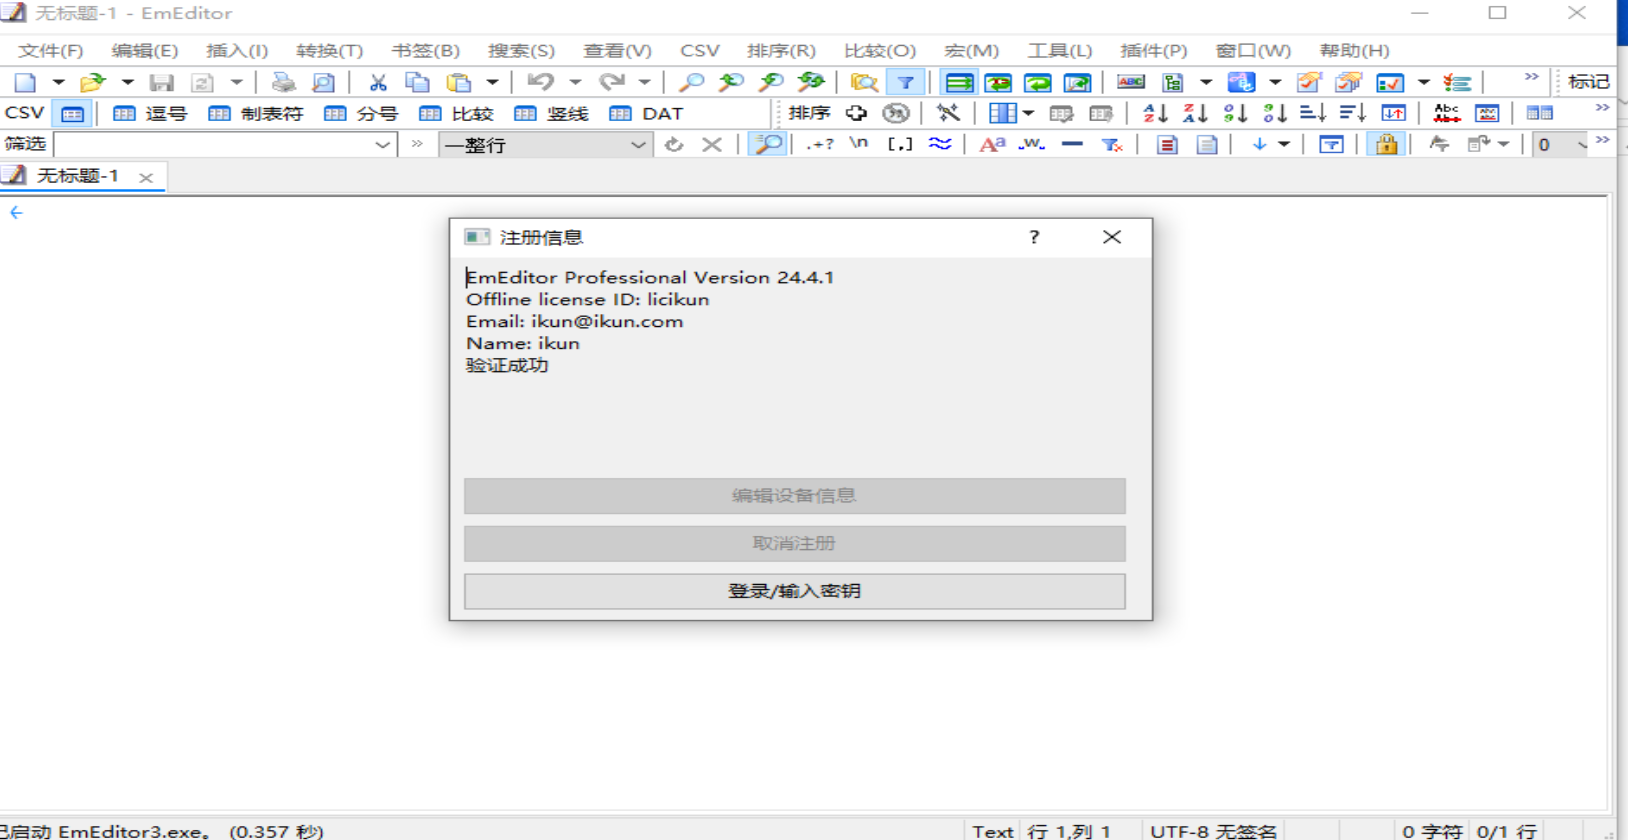1628x840 pixels.
Task: Toggle match case Aa option
Action: [x=992, y=144]
